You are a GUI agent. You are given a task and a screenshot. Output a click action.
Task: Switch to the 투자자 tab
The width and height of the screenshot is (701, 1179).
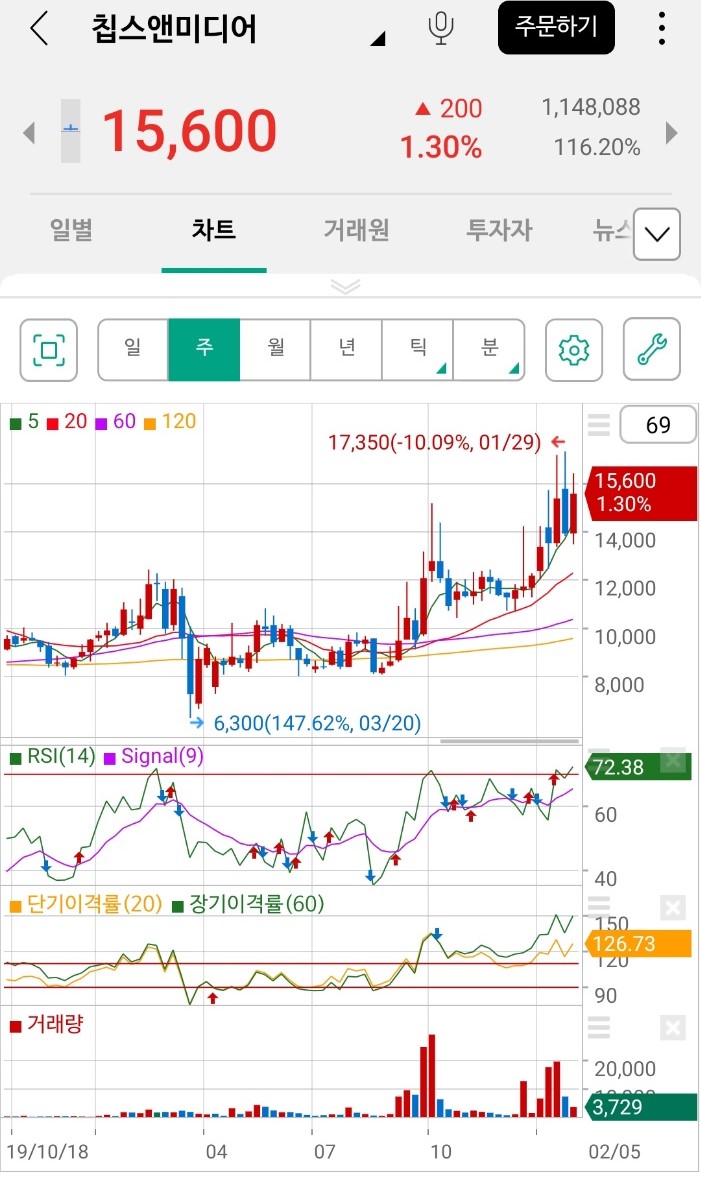499,229
